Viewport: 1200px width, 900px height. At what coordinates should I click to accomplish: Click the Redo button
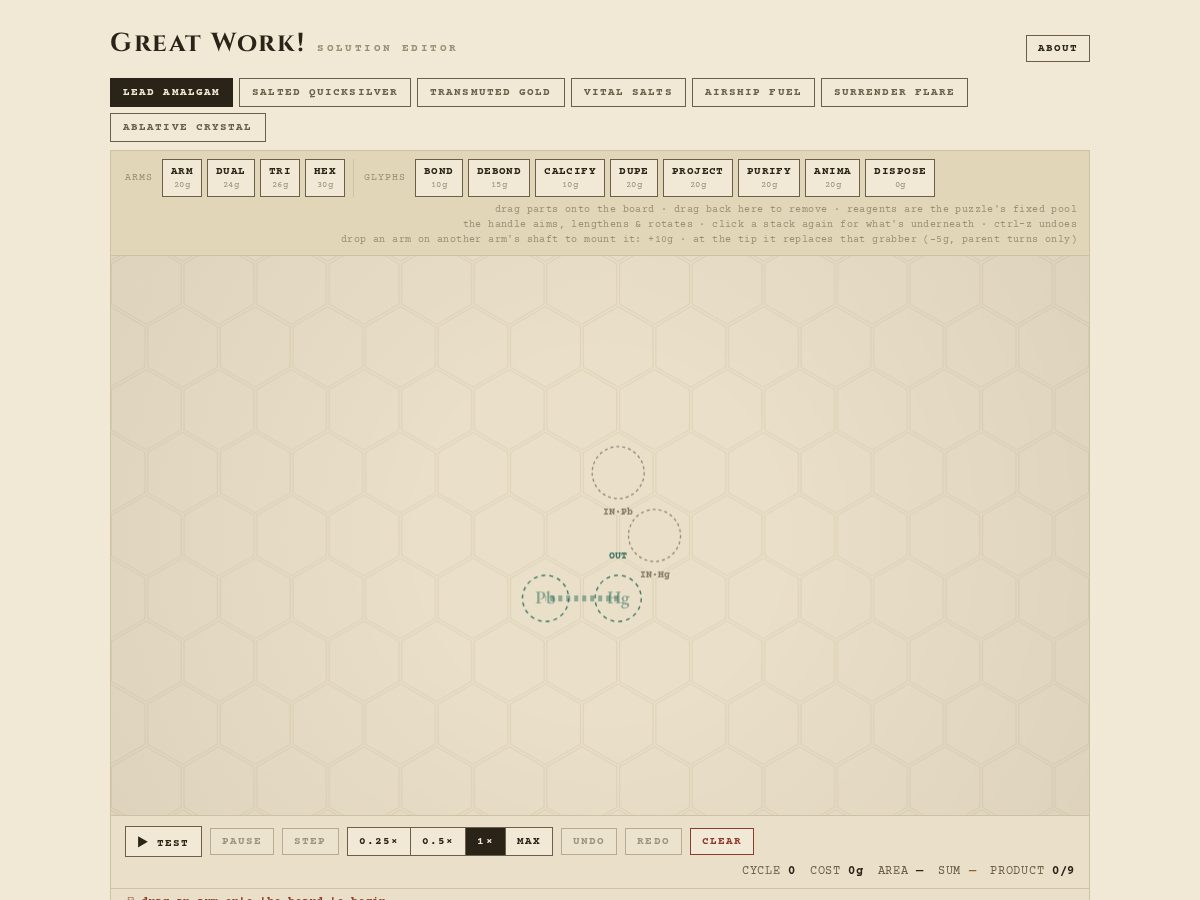(x=654, y=841)
